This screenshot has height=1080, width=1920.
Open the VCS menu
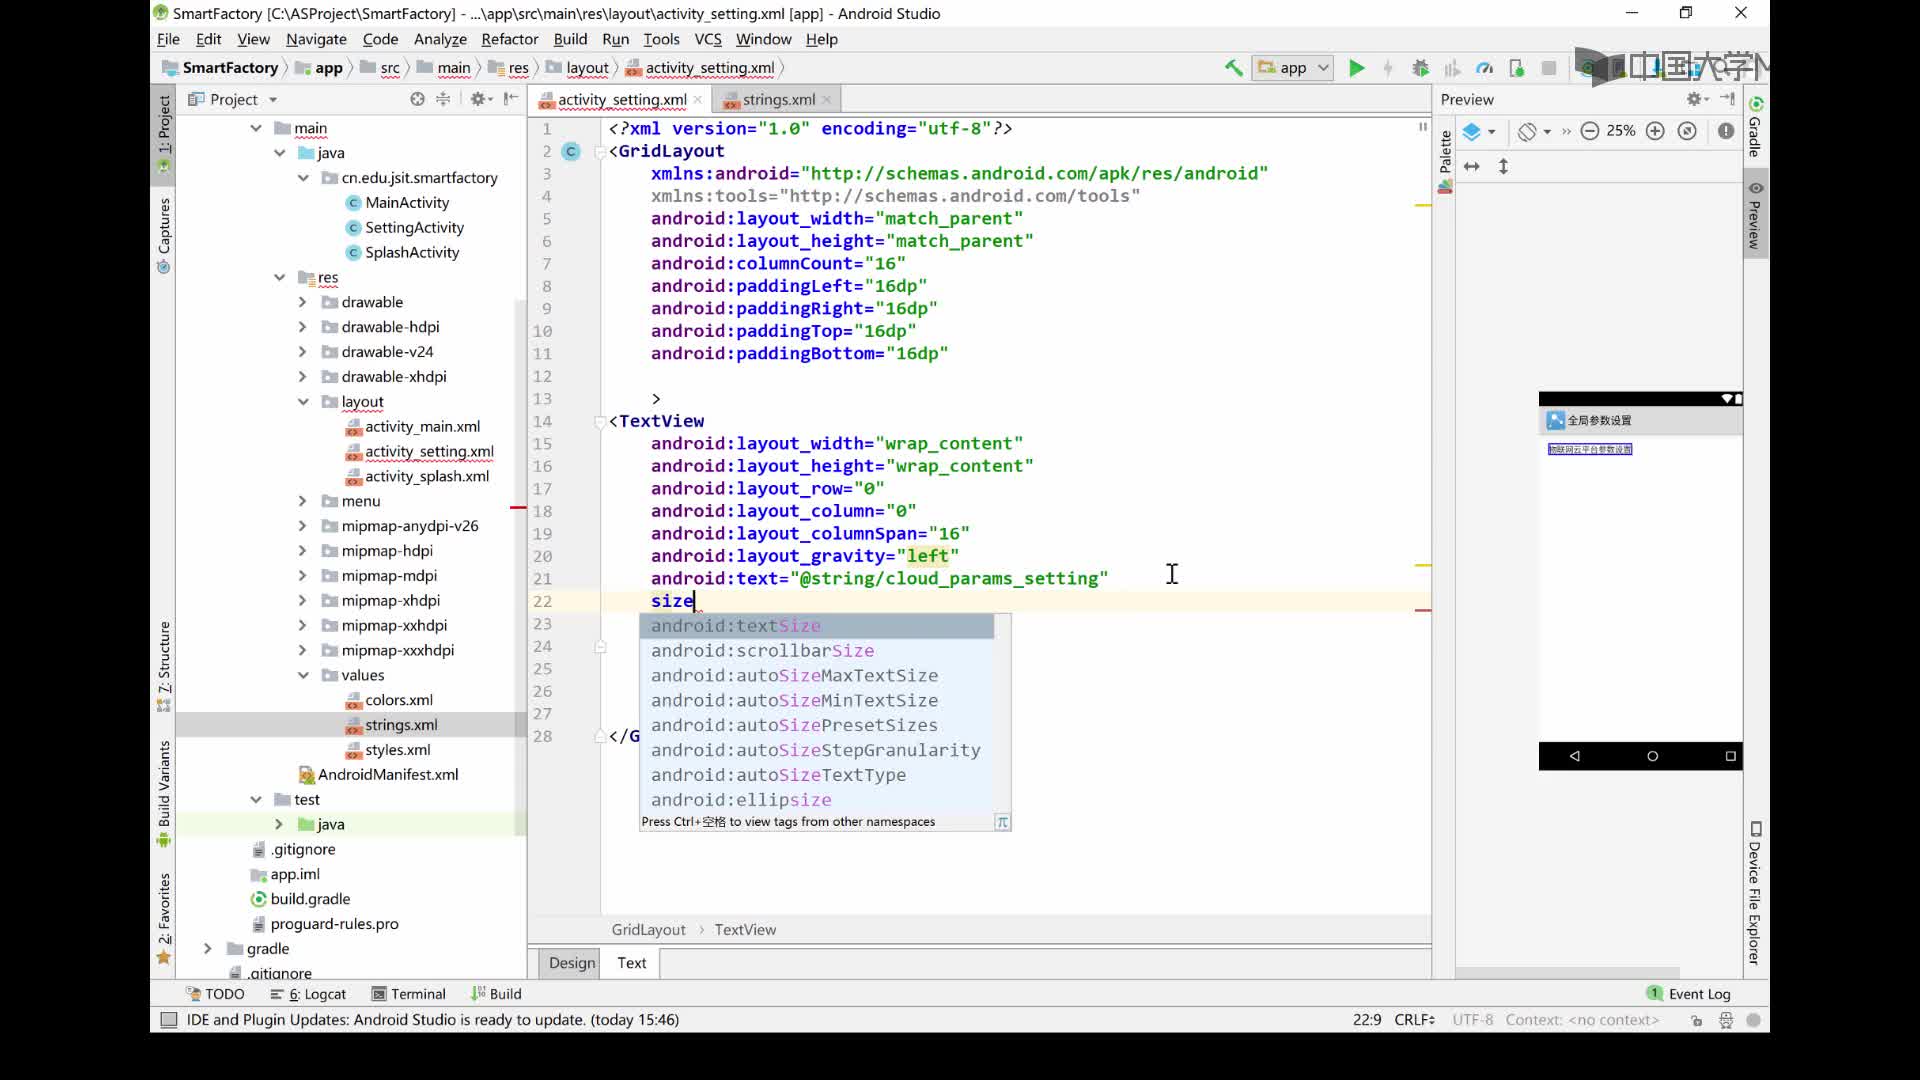pyautogui.click(x=708, y=39)
